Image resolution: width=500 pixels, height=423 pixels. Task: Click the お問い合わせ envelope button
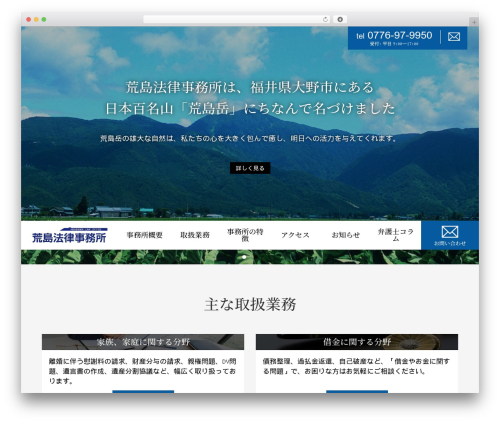tap(450, 235)
